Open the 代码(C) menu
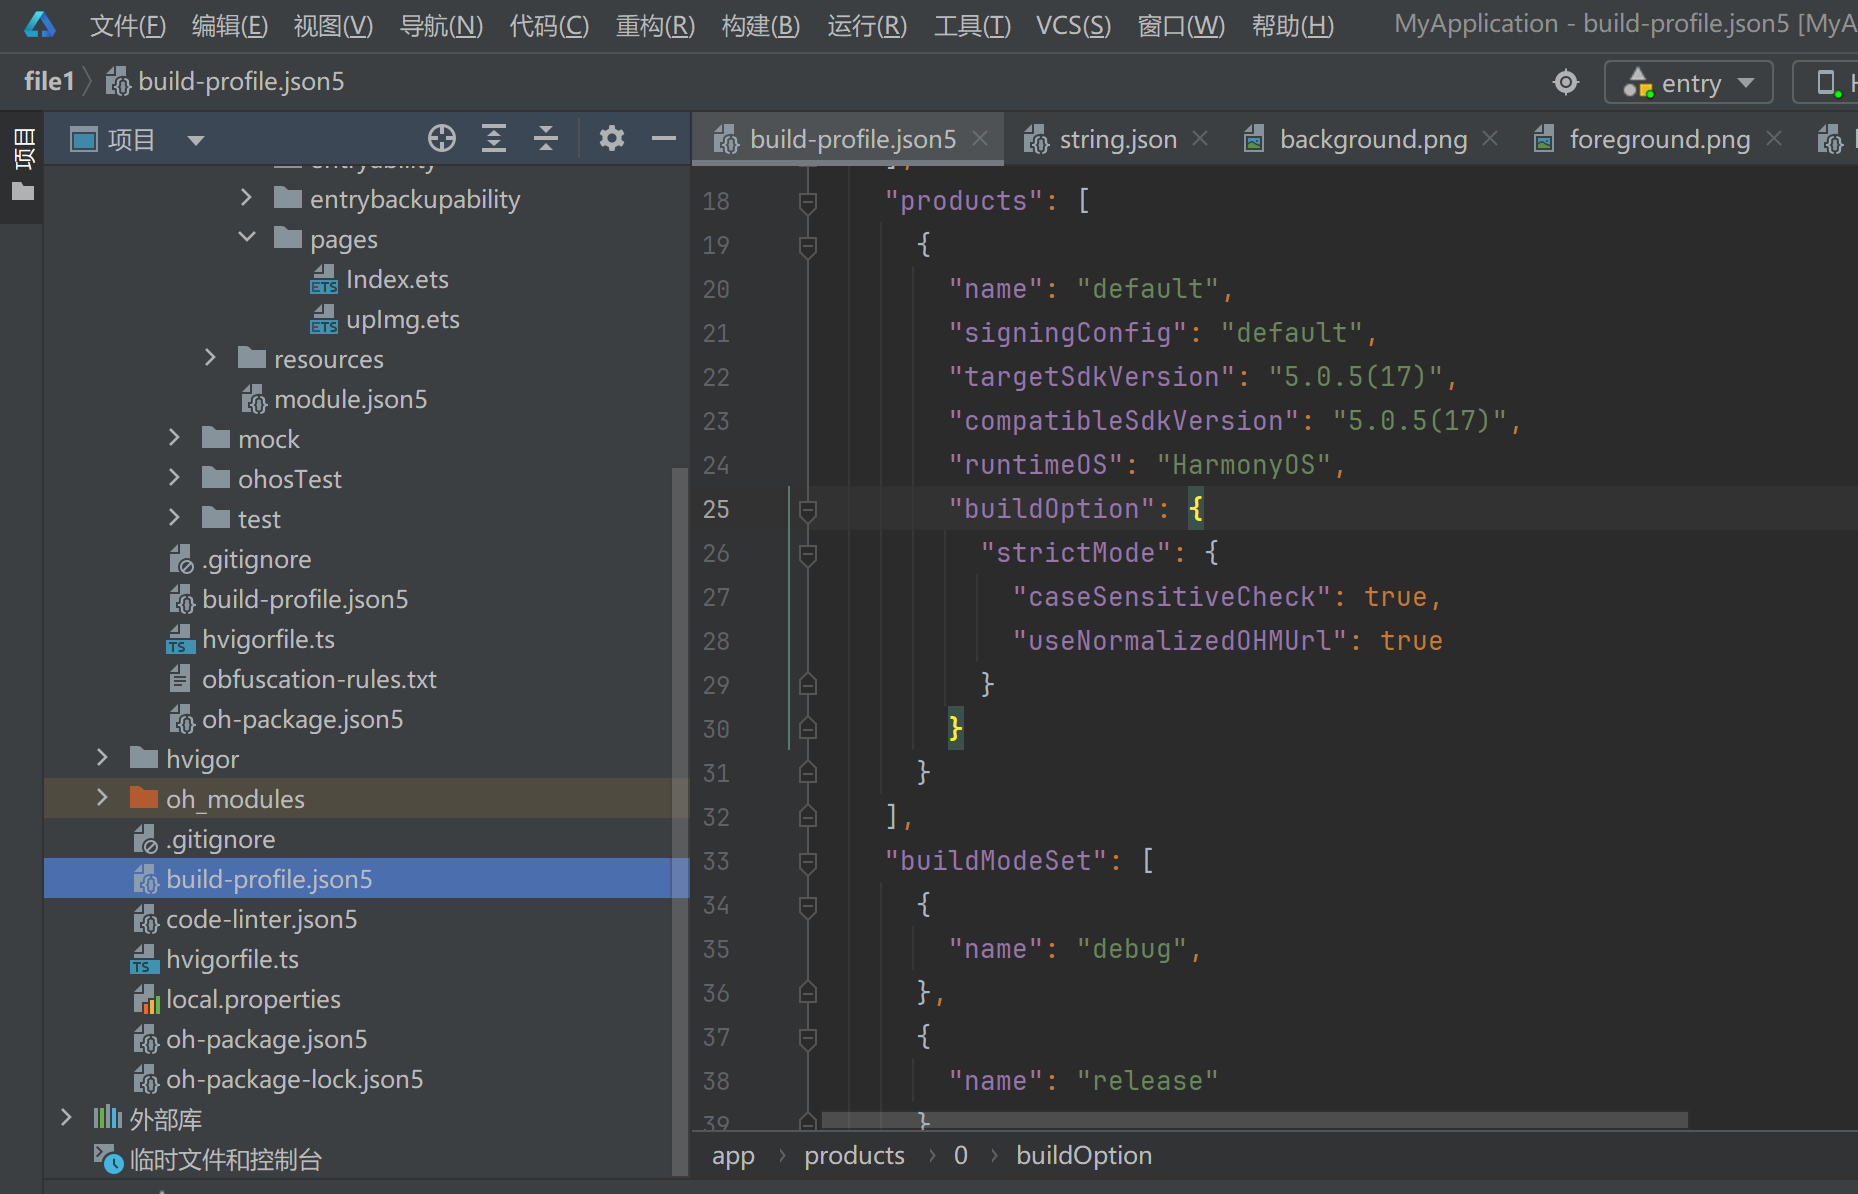1858x1194 pixels. tap(549, 25)
